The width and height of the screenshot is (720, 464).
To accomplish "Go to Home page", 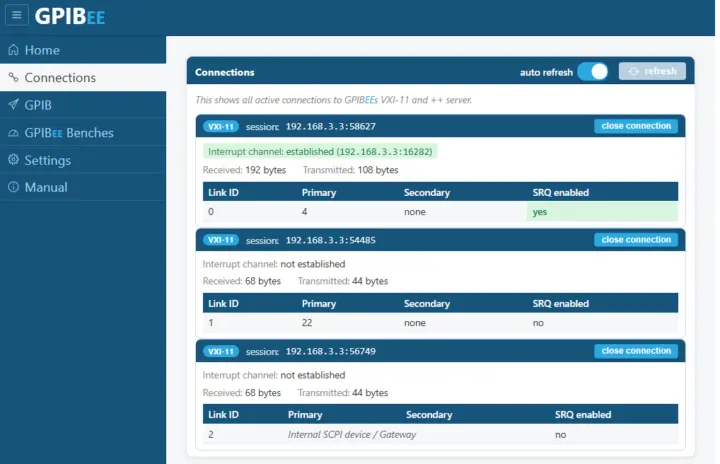I will click(83, 50).
